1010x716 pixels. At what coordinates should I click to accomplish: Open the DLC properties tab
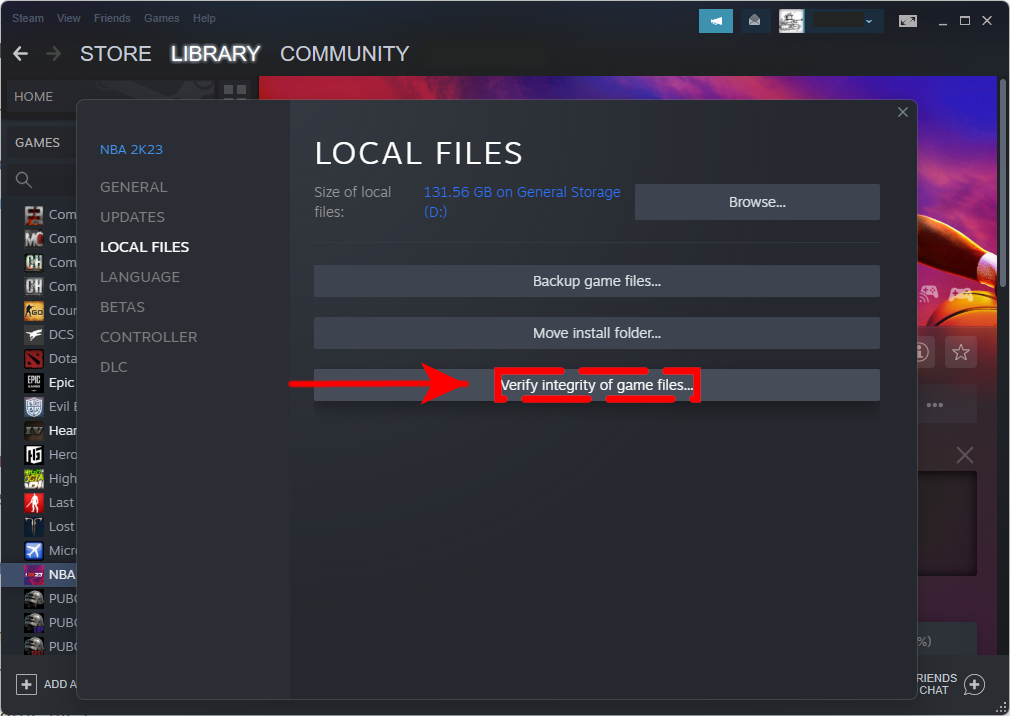pyautogui.click(x=113, y=367)
